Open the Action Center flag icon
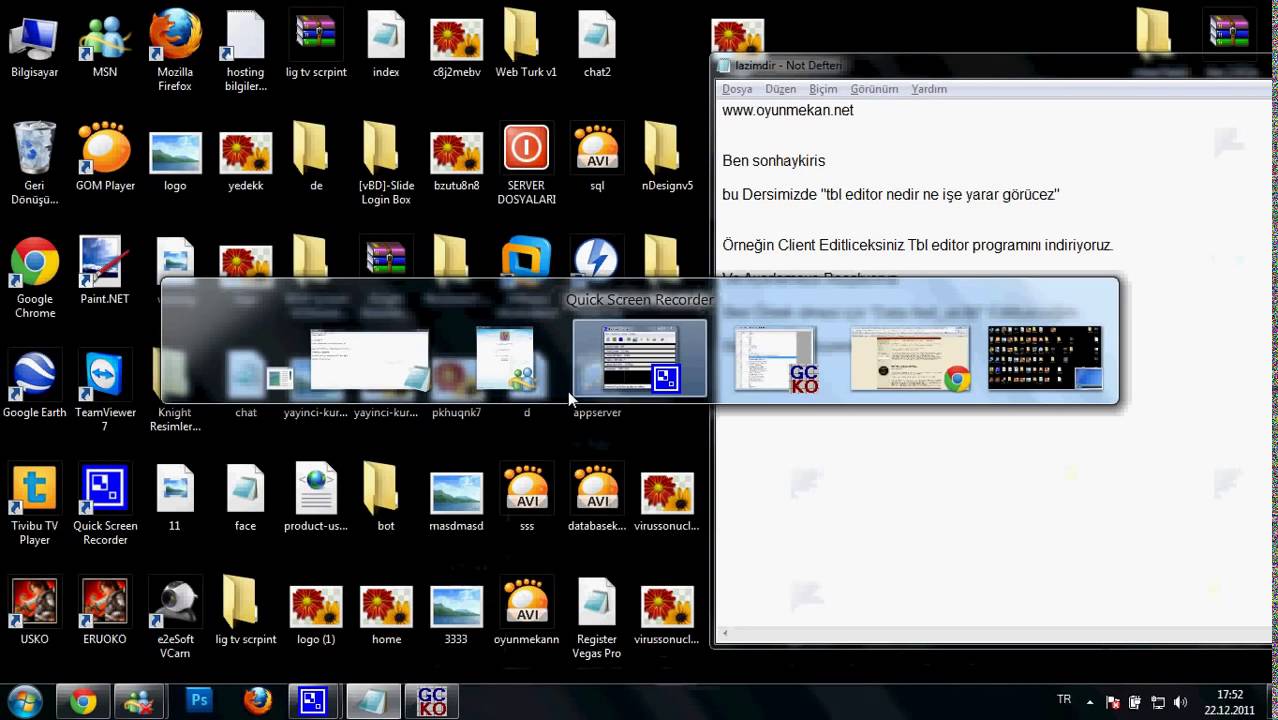 pos(1113,703)
